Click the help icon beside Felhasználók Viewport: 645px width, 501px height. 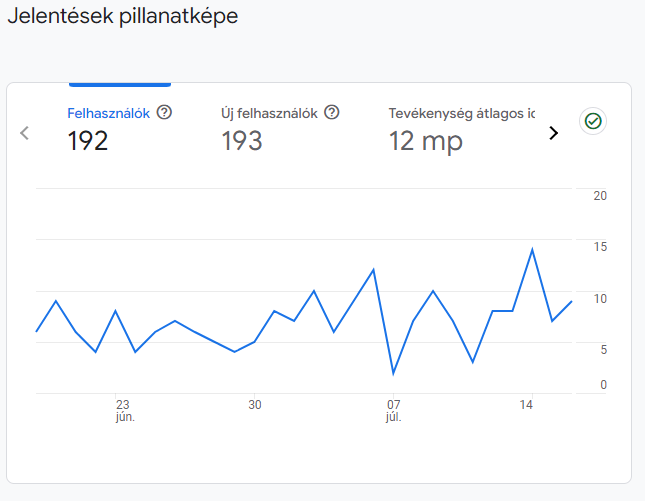[165, 113]
